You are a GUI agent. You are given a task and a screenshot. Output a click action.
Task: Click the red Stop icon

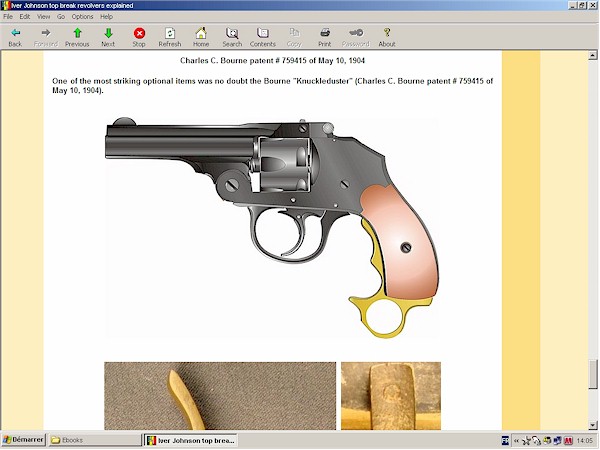pyautogui.click(x=139, y=33)
